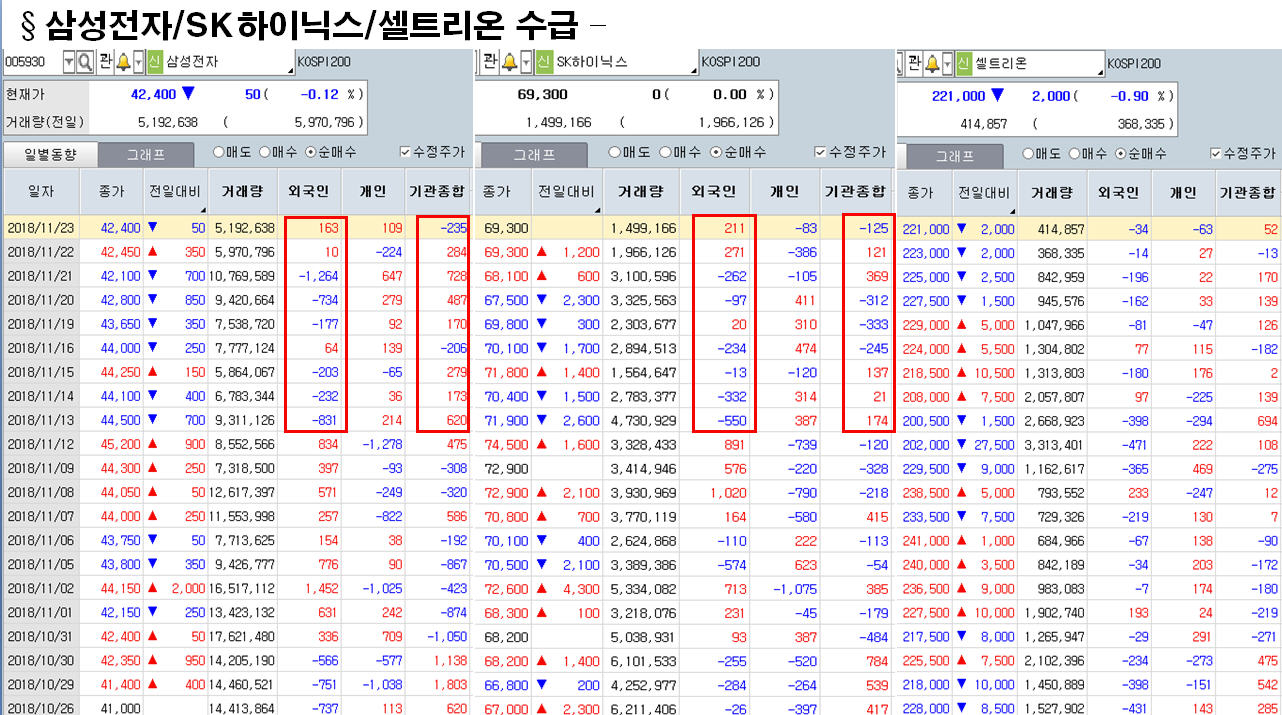This screenshot has width=1282, height=715.
Task: Click the alarm bell icon in 셀트리온 panel
Action: [932, 63]
